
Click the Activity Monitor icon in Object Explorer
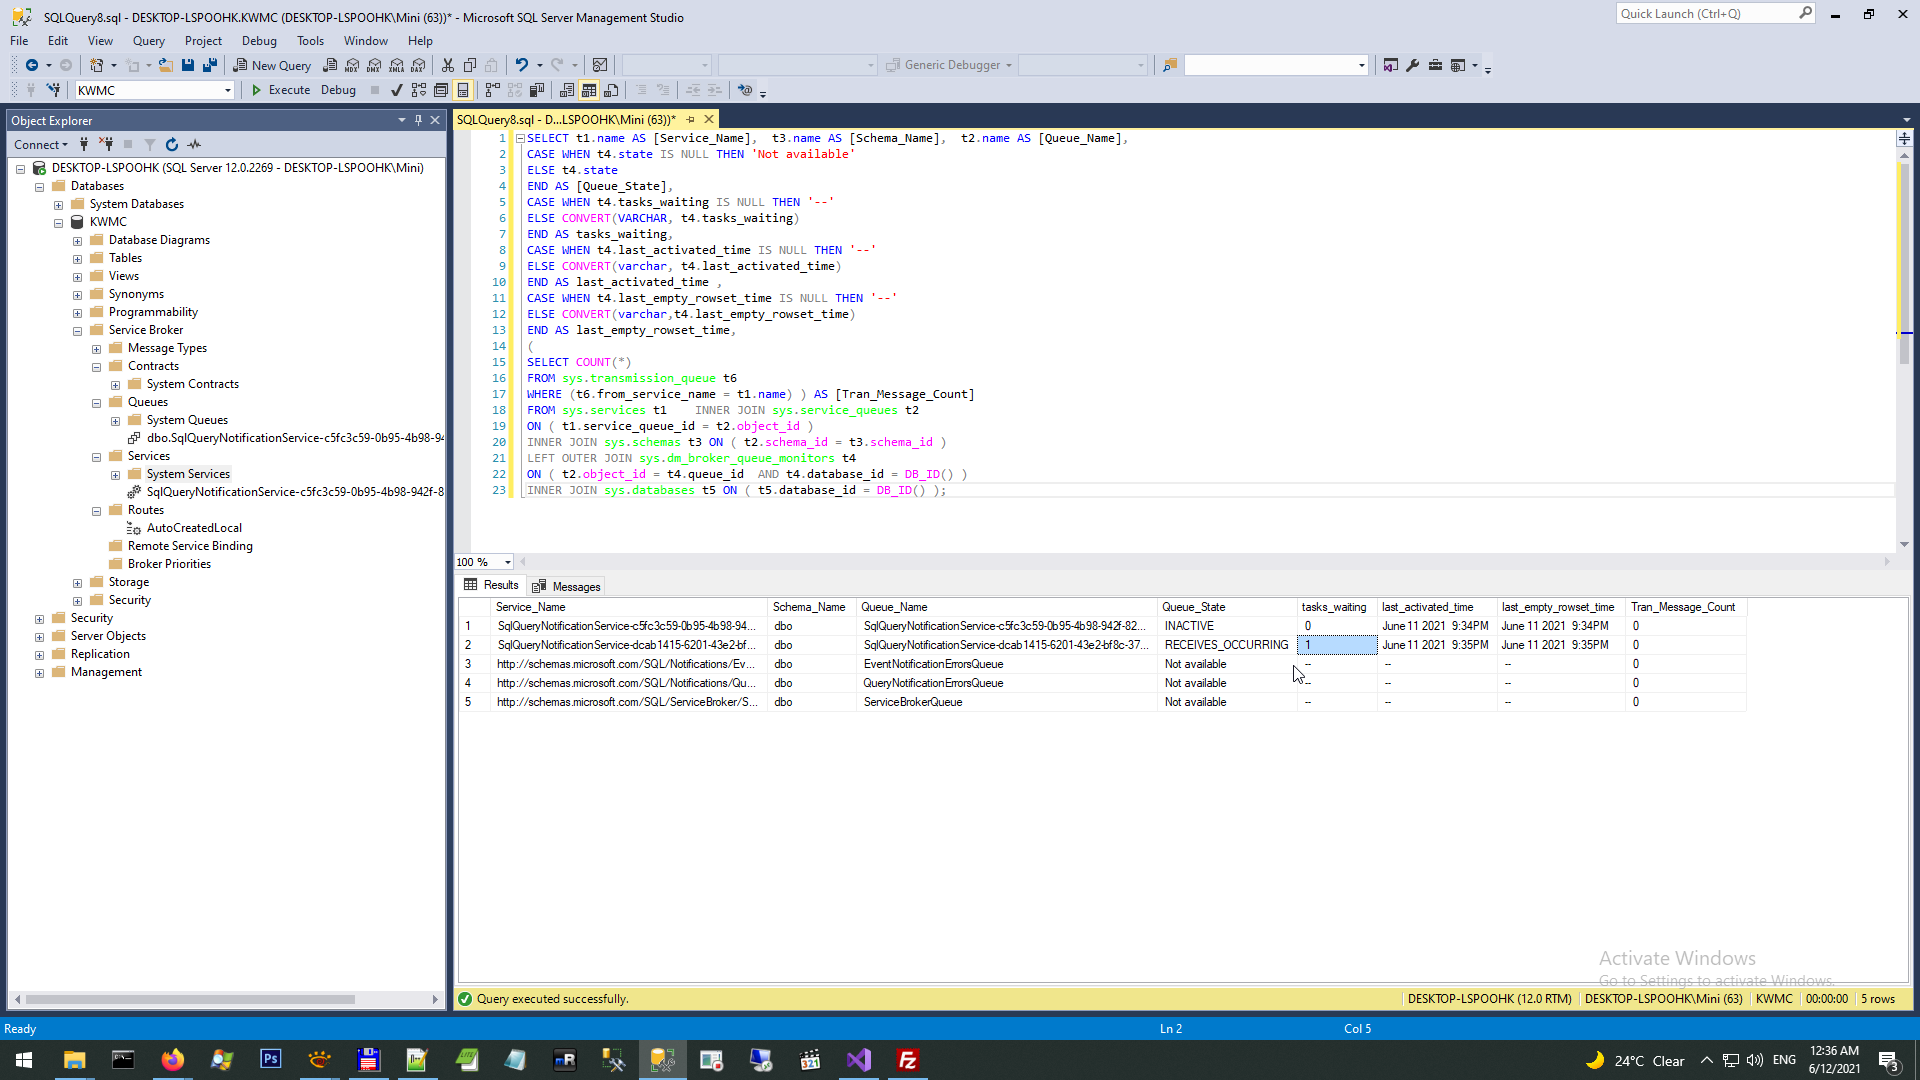coord(194,145)
